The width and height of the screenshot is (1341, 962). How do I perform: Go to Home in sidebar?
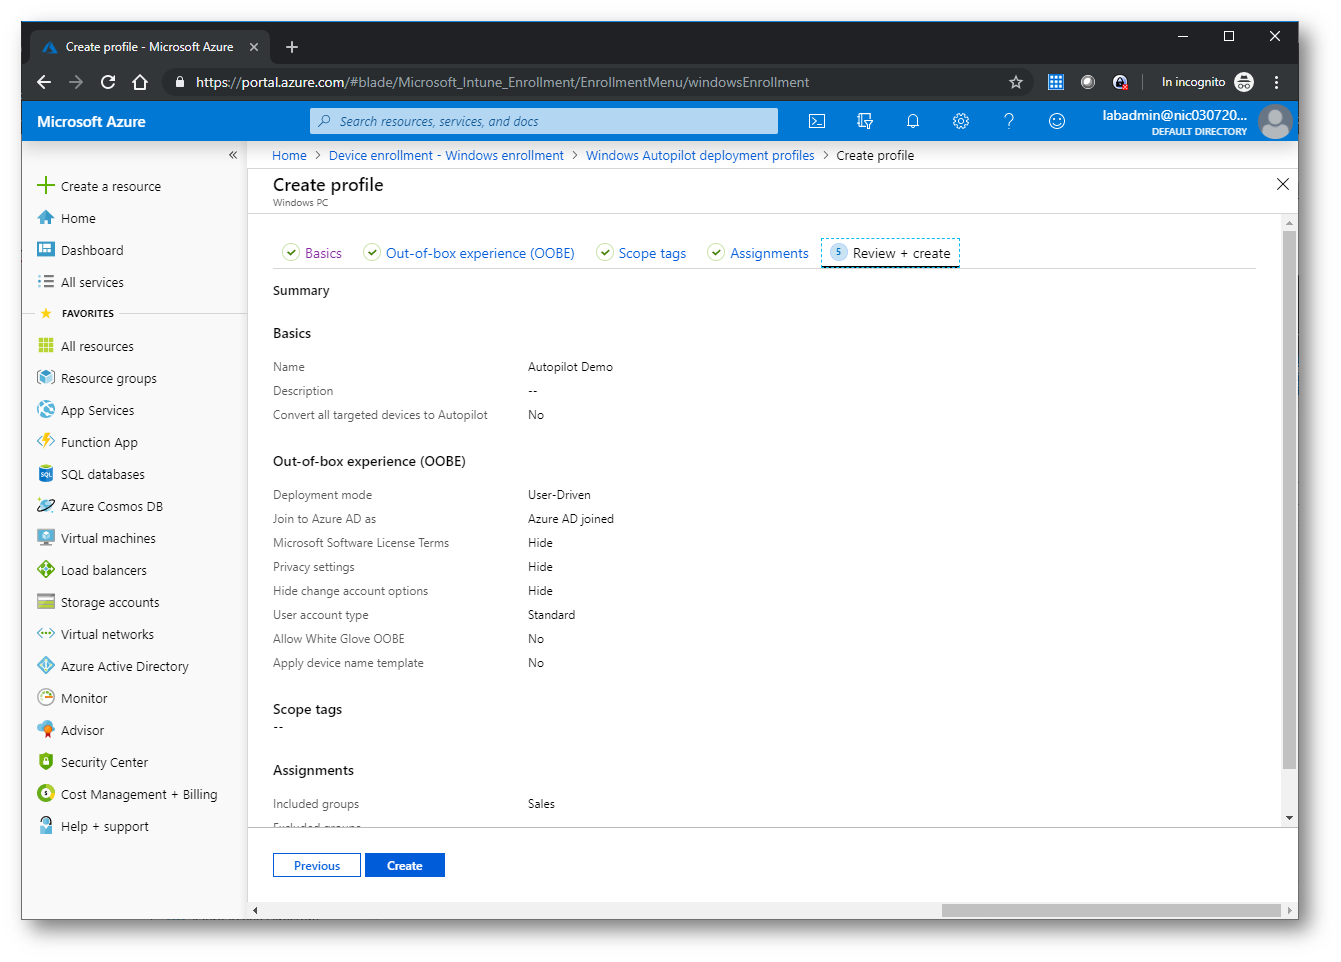click(78, 218)
